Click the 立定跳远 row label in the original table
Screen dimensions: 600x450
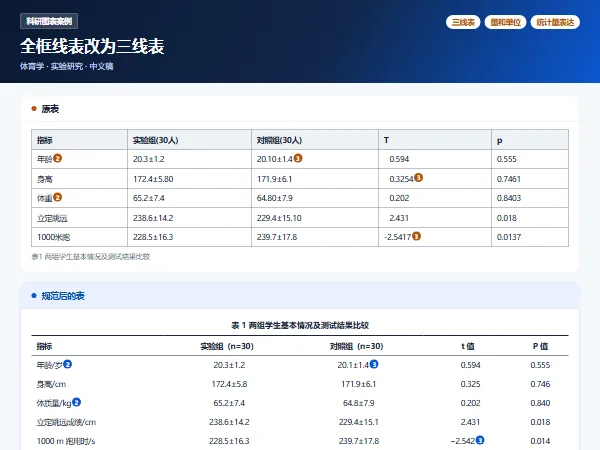pos(52,218)
